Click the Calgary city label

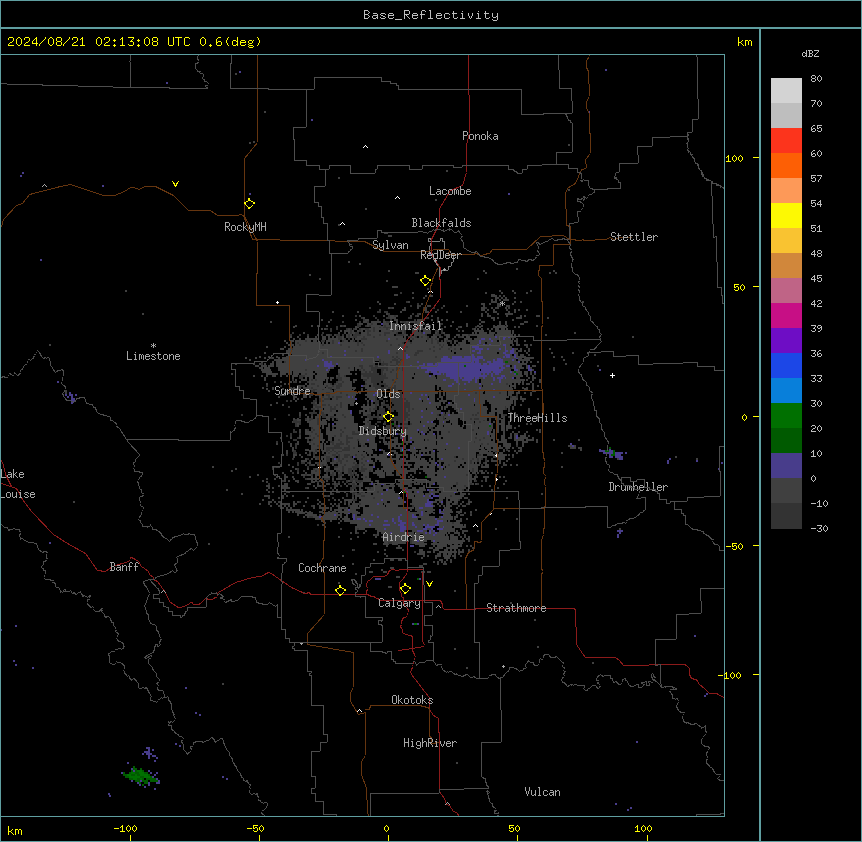399,603
